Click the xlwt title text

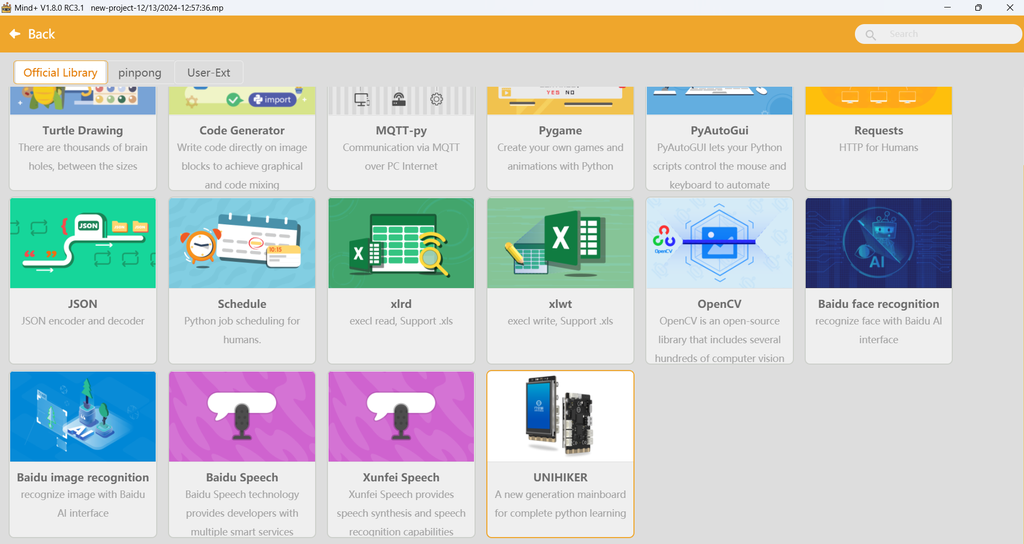560,304
